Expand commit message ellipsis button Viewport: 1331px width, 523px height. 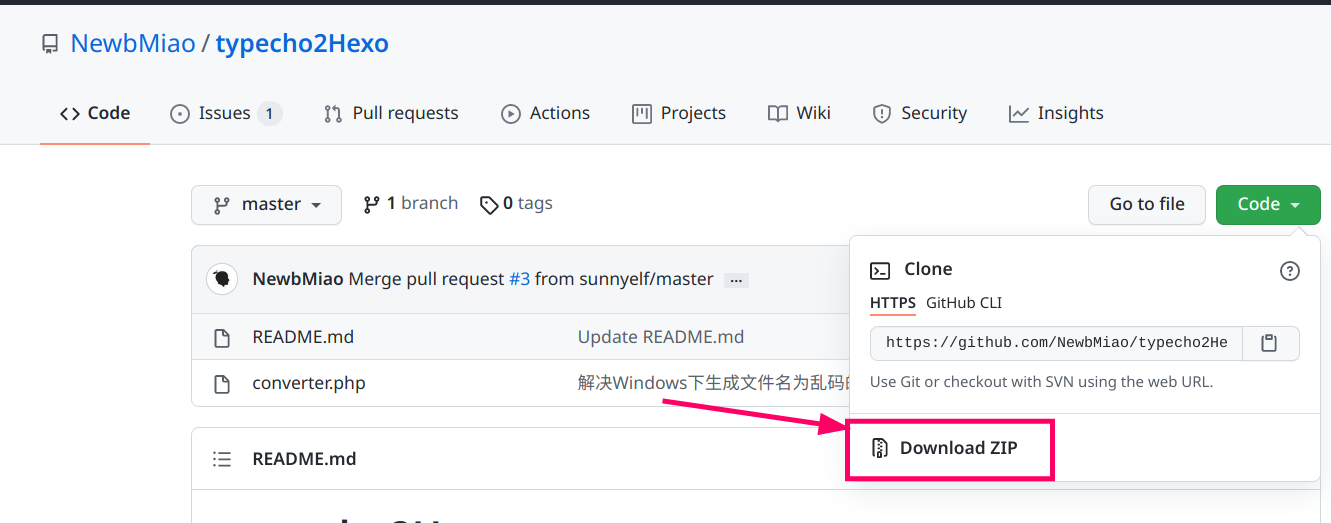tap(736, 280)
